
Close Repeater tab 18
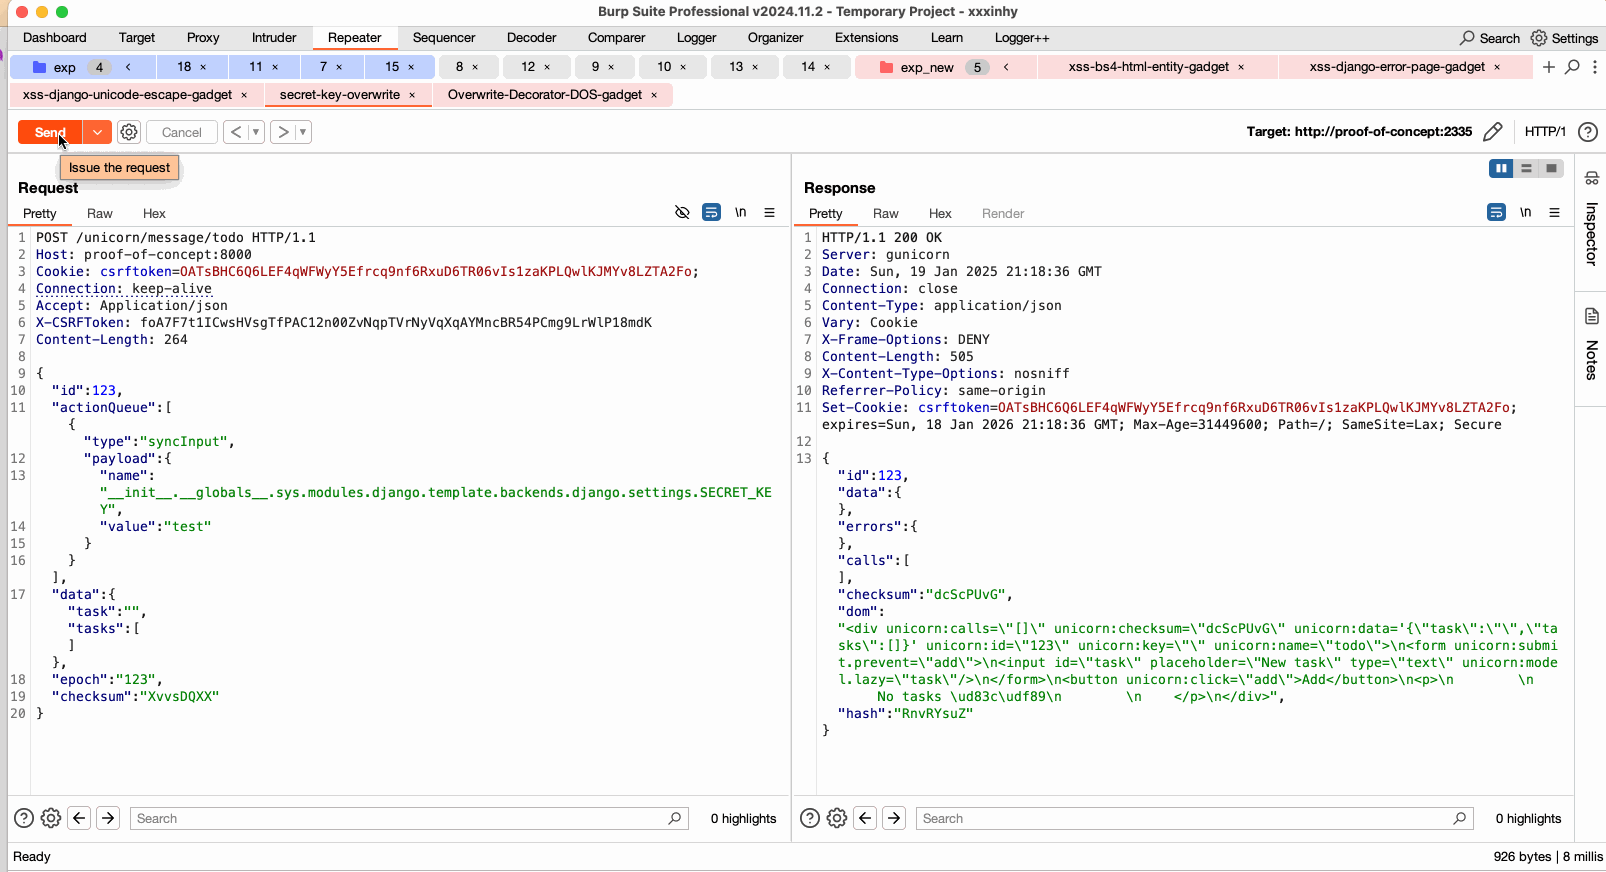(x=203, y=67)
